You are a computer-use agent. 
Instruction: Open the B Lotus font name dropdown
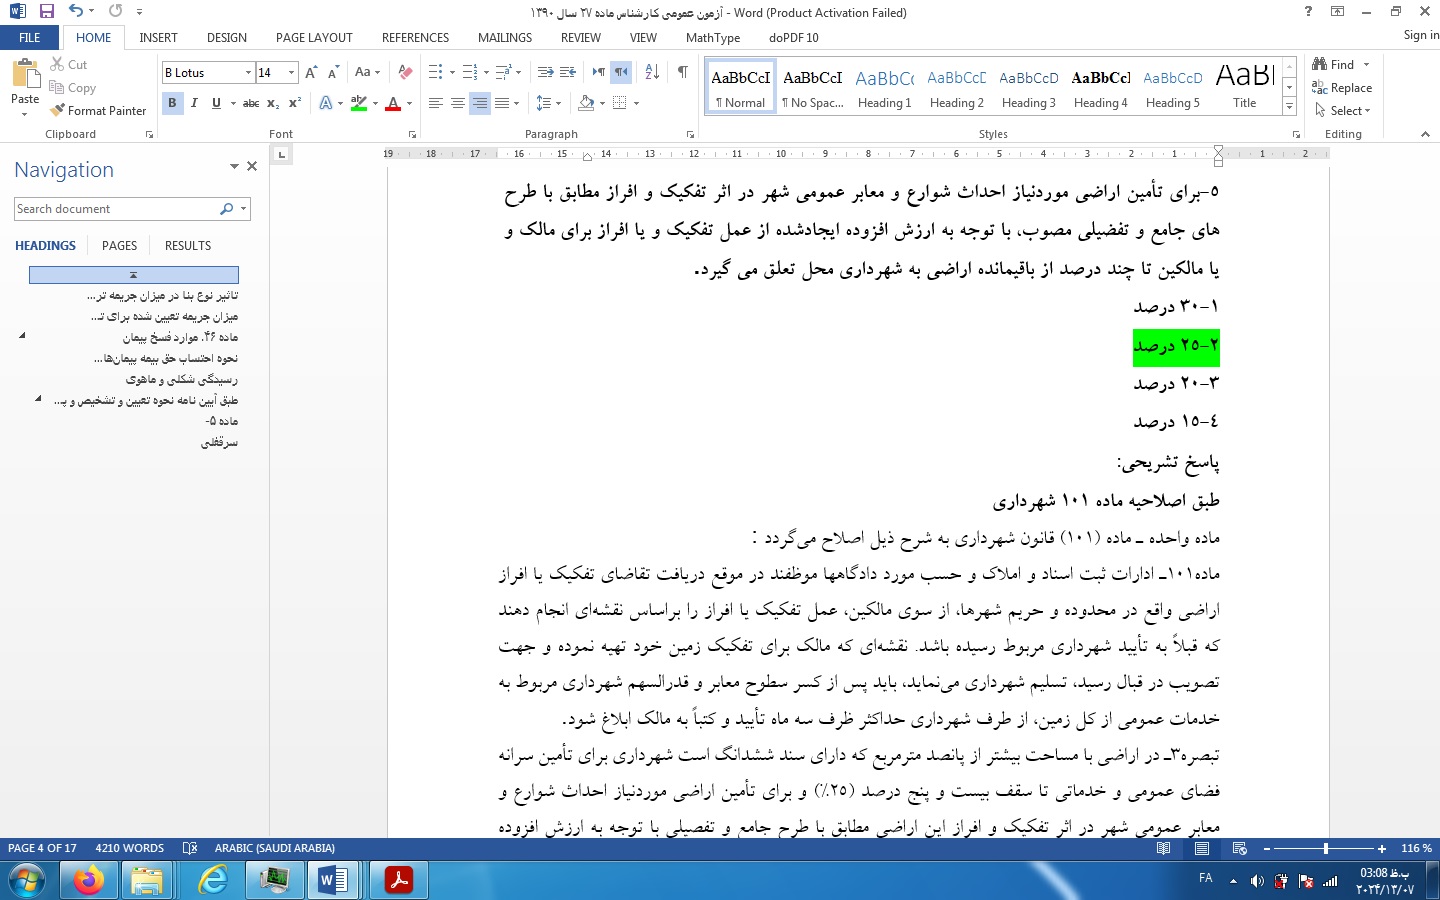[x=248, y=72]
